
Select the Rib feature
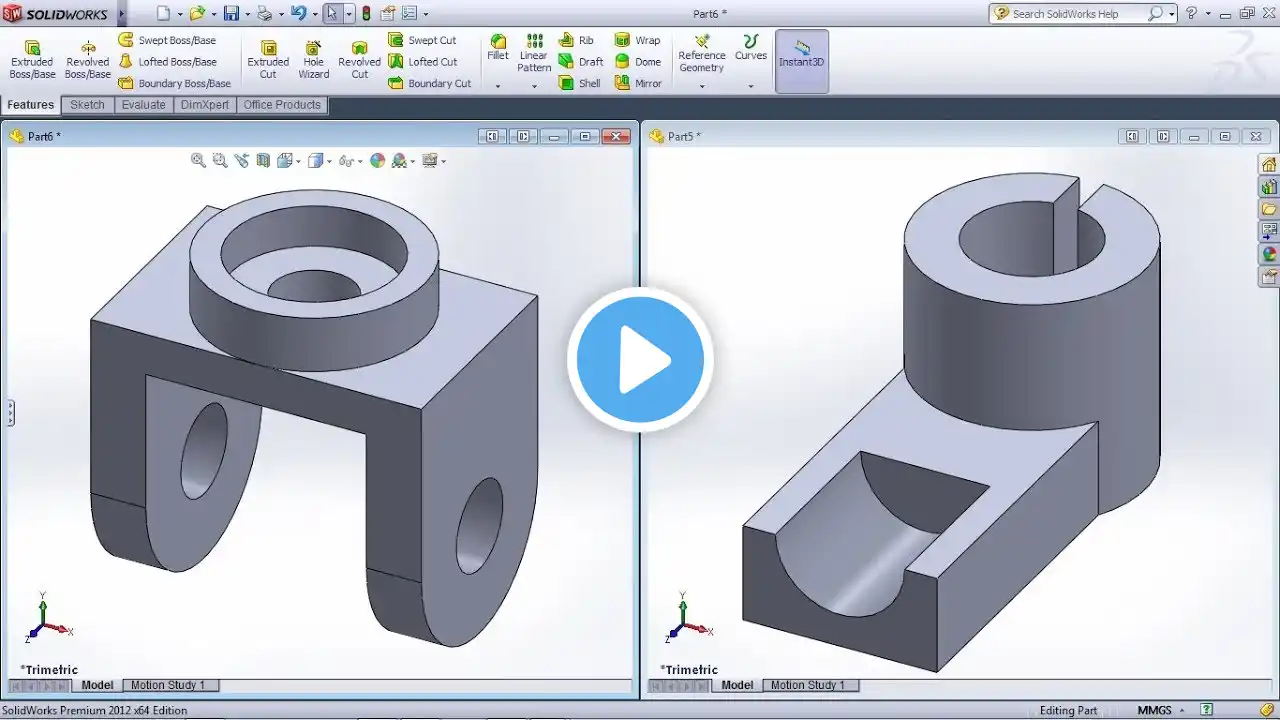click(x=576, y=40)
